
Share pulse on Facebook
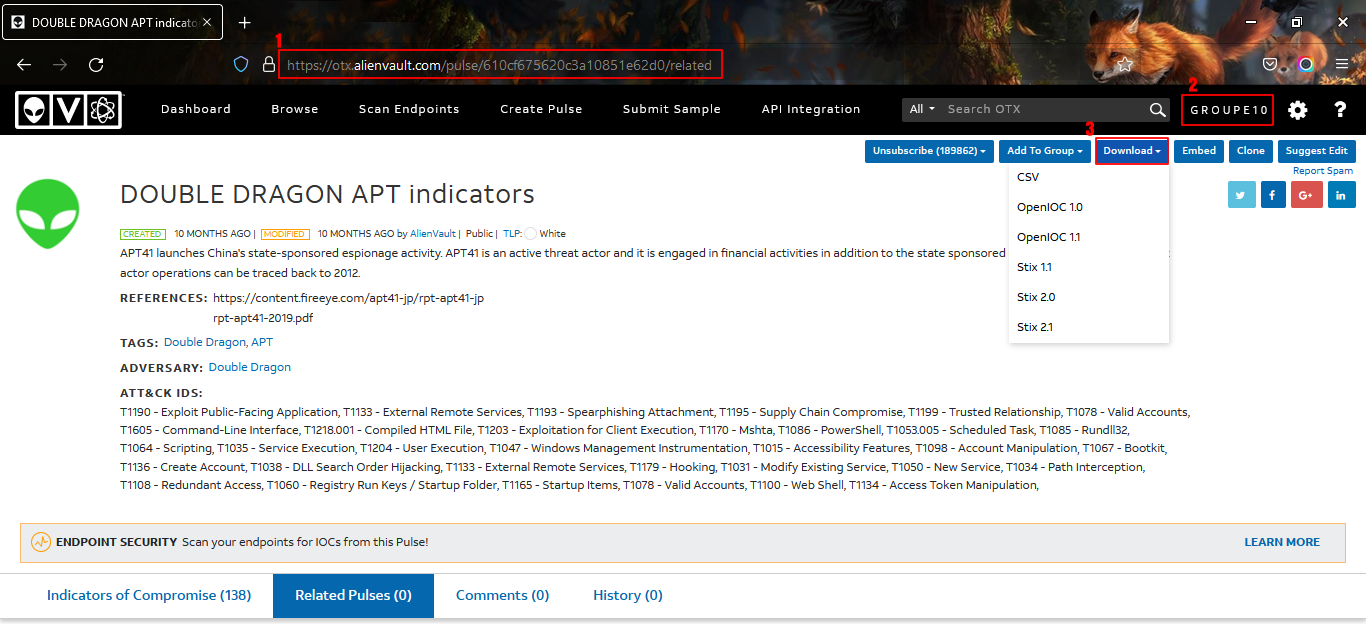coord(1273,196)
